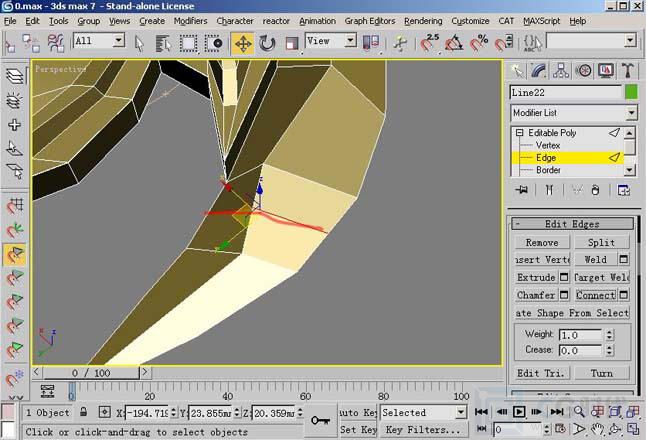Toggle the 2.5 Snaps magnet
This screenshot has width=646, height=440.
click(x=430, y=43)
